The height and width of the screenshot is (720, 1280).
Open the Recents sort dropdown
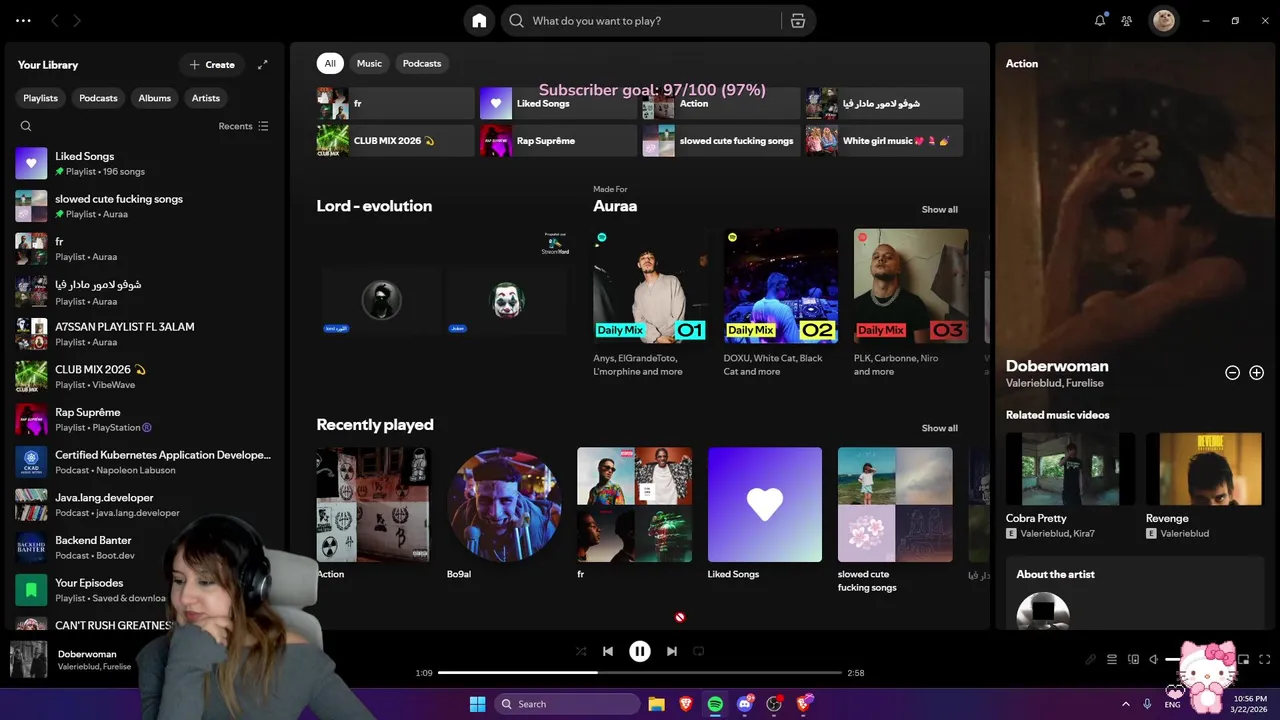pyautogui.click(x=244, y=126)
